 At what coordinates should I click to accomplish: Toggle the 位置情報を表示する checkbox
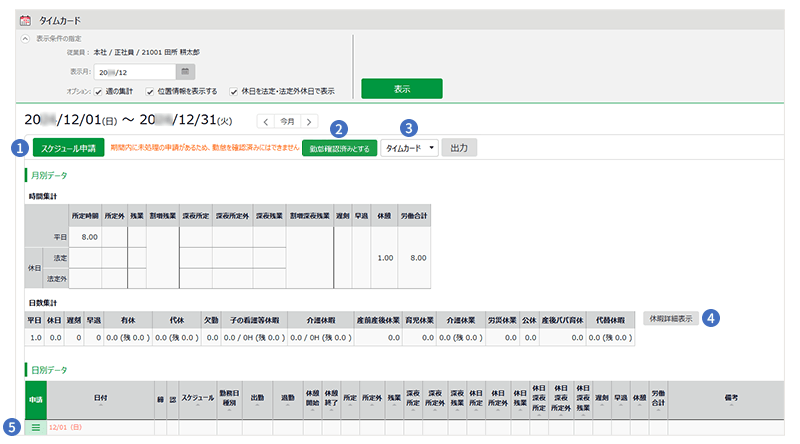tap(150, 90)
